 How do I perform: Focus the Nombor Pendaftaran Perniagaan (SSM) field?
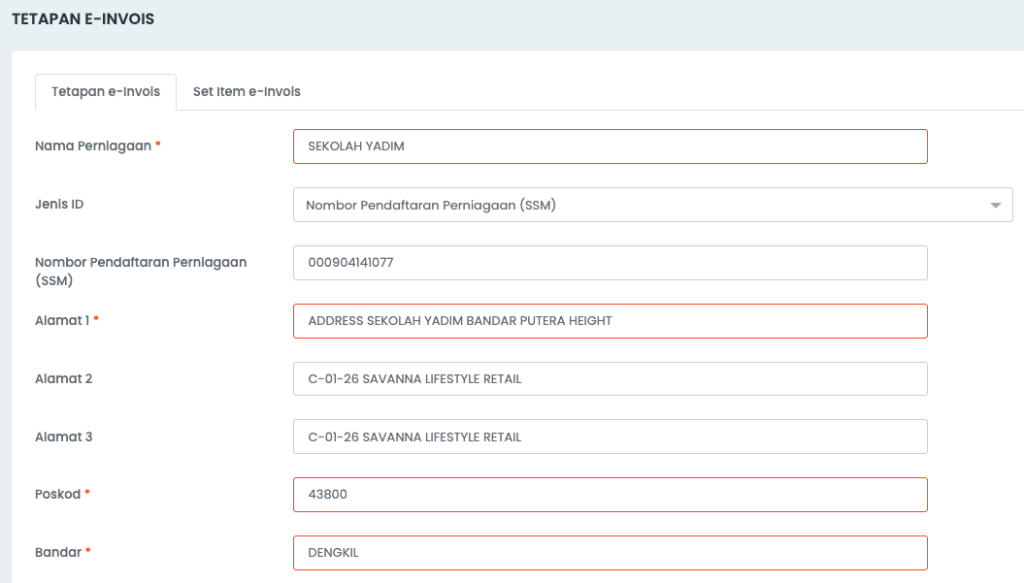[x=610, y=262]
